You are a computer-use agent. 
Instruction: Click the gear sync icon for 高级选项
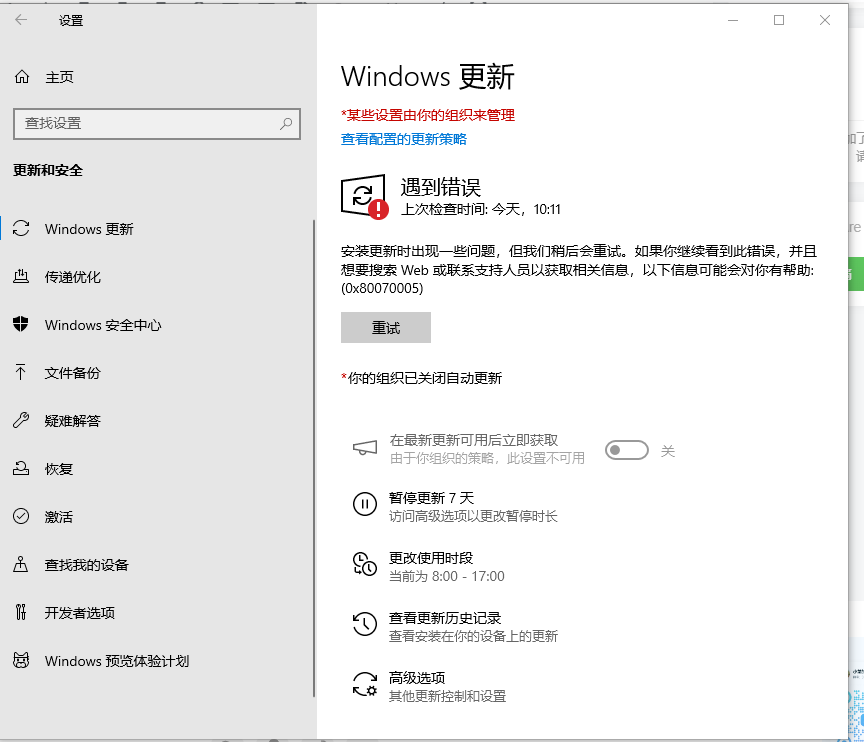pyautogui.click(x=365, y=684)
